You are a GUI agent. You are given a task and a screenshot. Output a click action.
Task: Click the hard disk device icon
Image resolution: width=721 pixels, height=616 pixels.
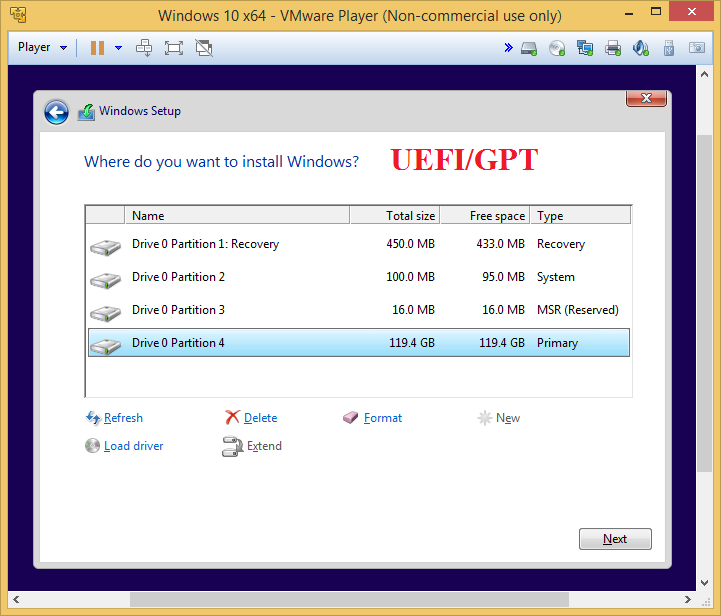pos(529,48)
